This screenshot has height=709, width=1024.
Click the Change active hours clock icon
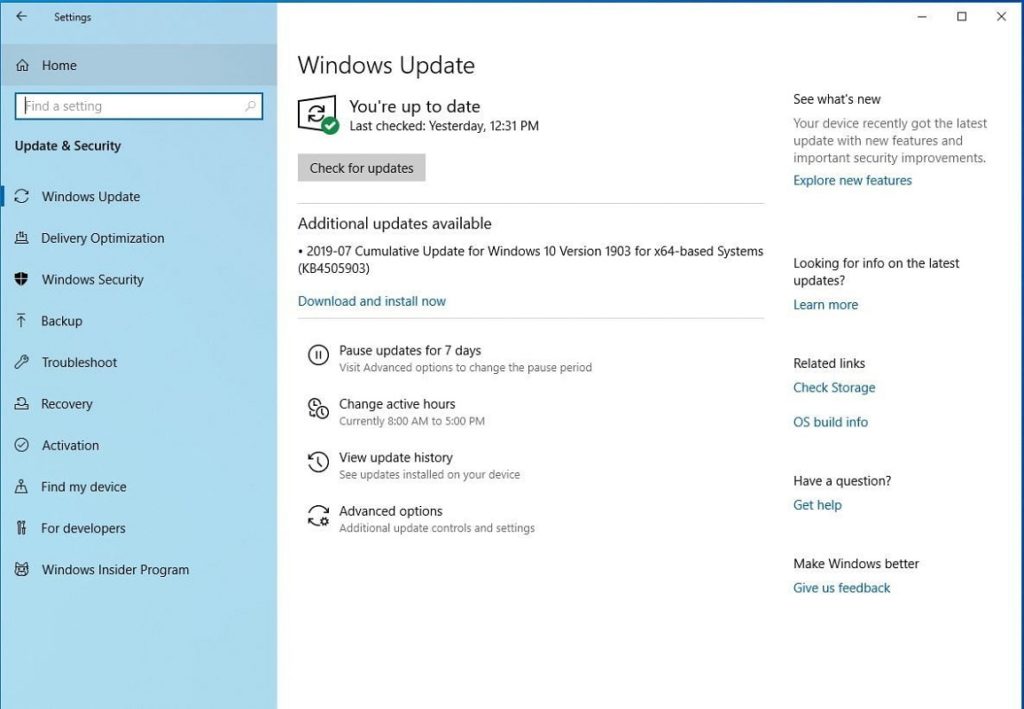318,408
